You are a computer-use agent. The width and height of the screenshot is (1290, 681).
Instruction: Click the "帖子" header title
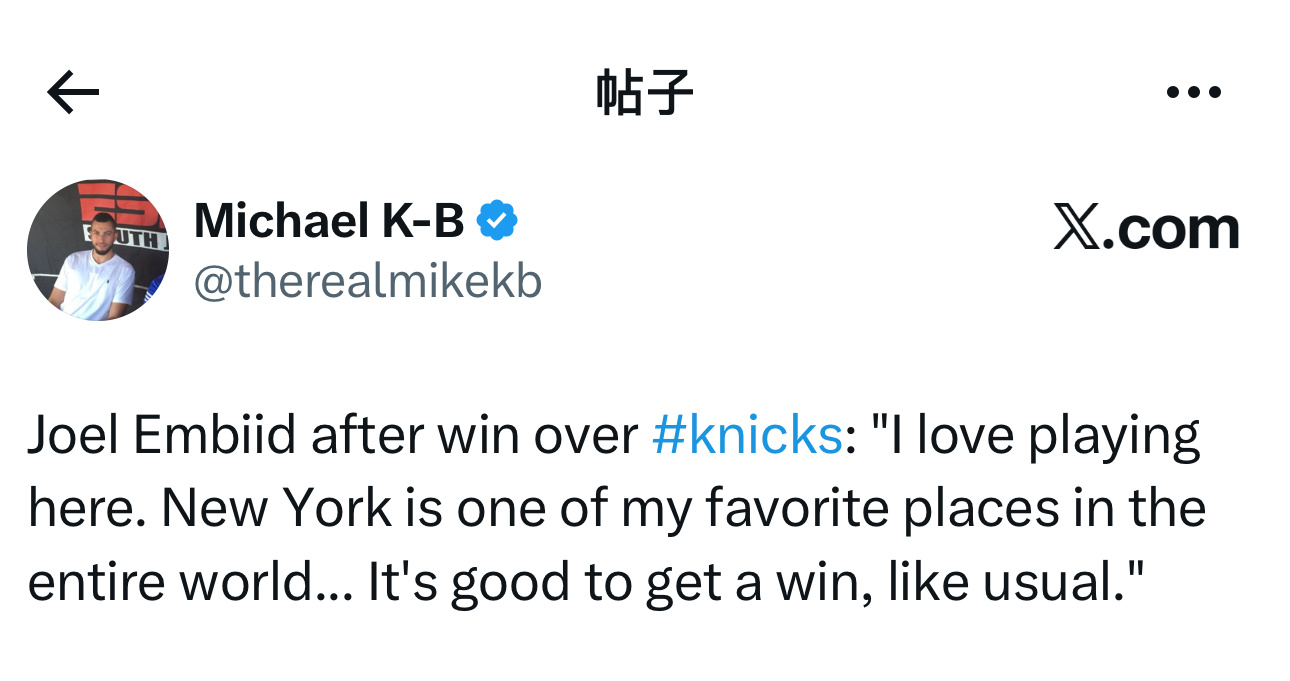click(644, 94)
